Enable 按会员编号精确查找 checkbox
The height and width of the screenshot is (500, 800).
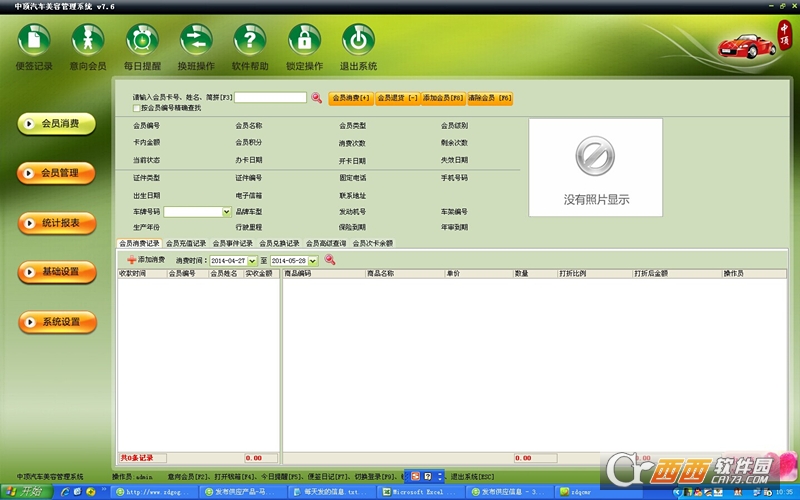click(x=137, y=108)
